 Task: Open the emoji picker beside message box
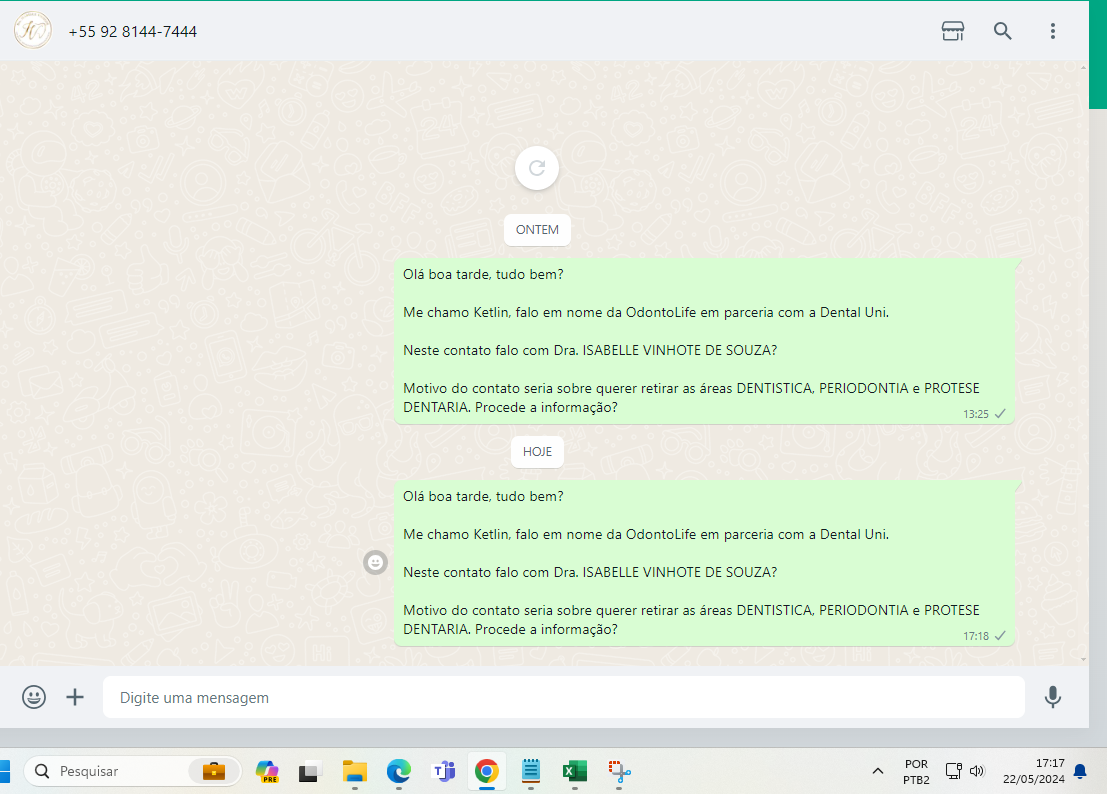[x=34, y=697]
